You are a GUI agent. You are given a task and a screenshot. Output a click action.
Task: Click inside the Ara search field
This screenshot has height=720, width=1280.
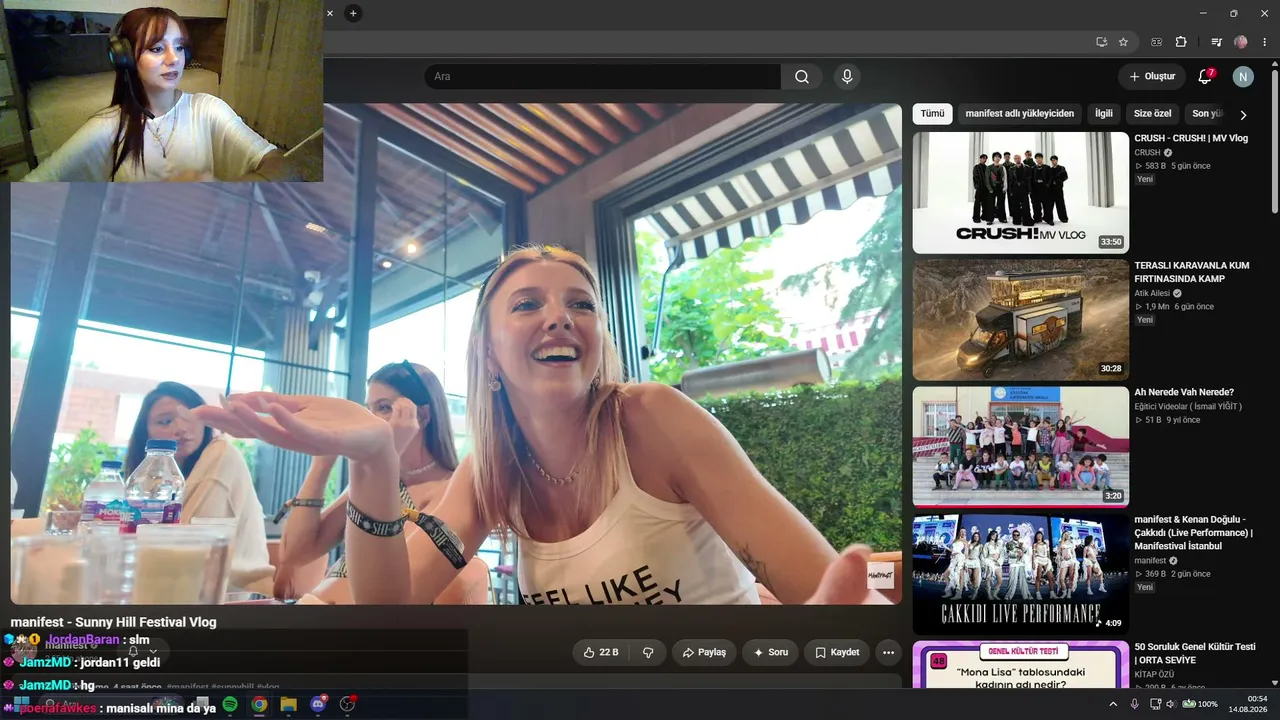602,77
